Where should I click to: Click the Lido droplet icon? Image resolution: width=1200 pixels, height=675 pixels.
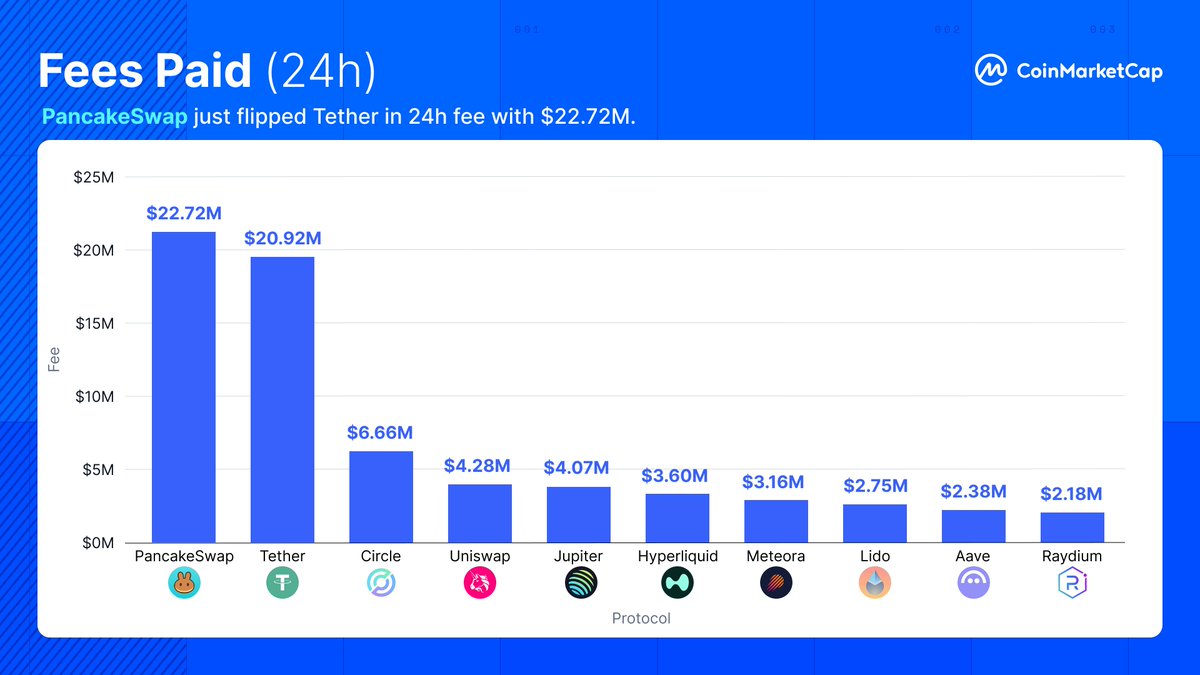875,583
